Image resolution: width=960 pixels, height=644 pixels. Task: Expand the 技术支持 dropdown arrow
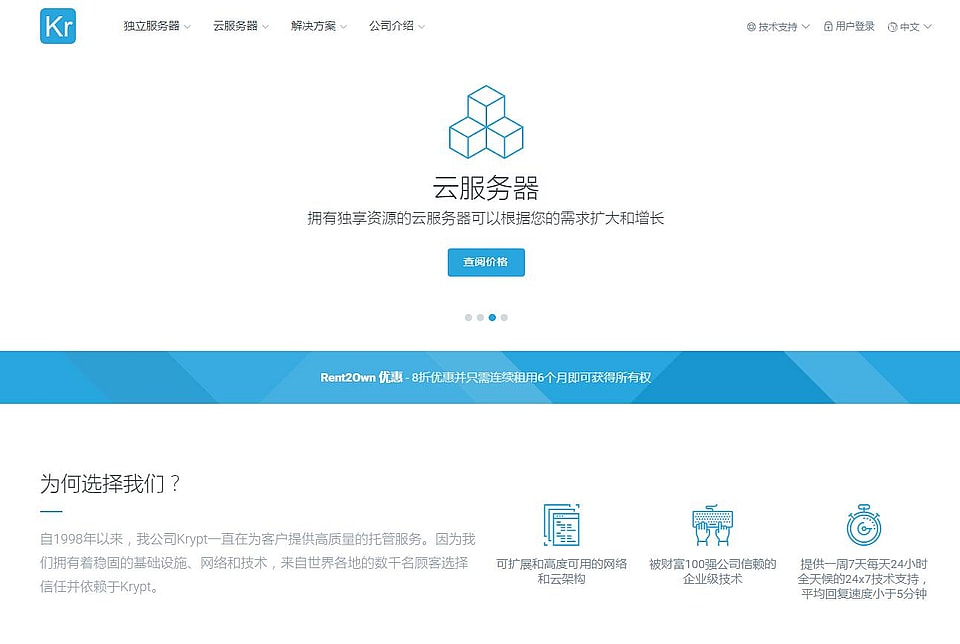click(x=806, y=27)
